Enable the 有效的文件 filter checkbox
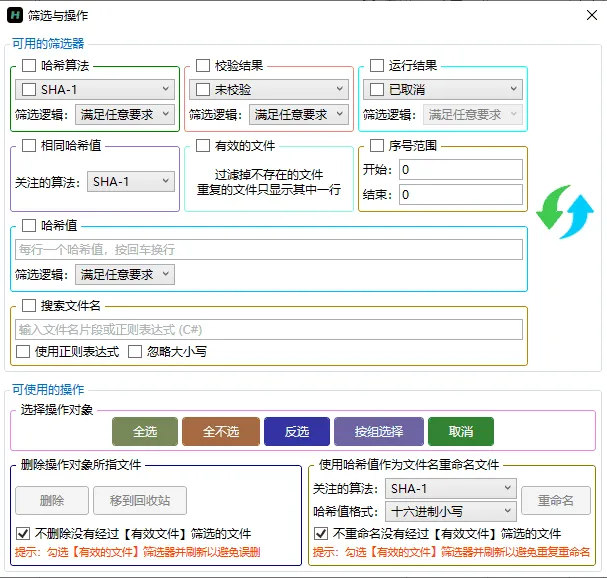 pos(203,146)
